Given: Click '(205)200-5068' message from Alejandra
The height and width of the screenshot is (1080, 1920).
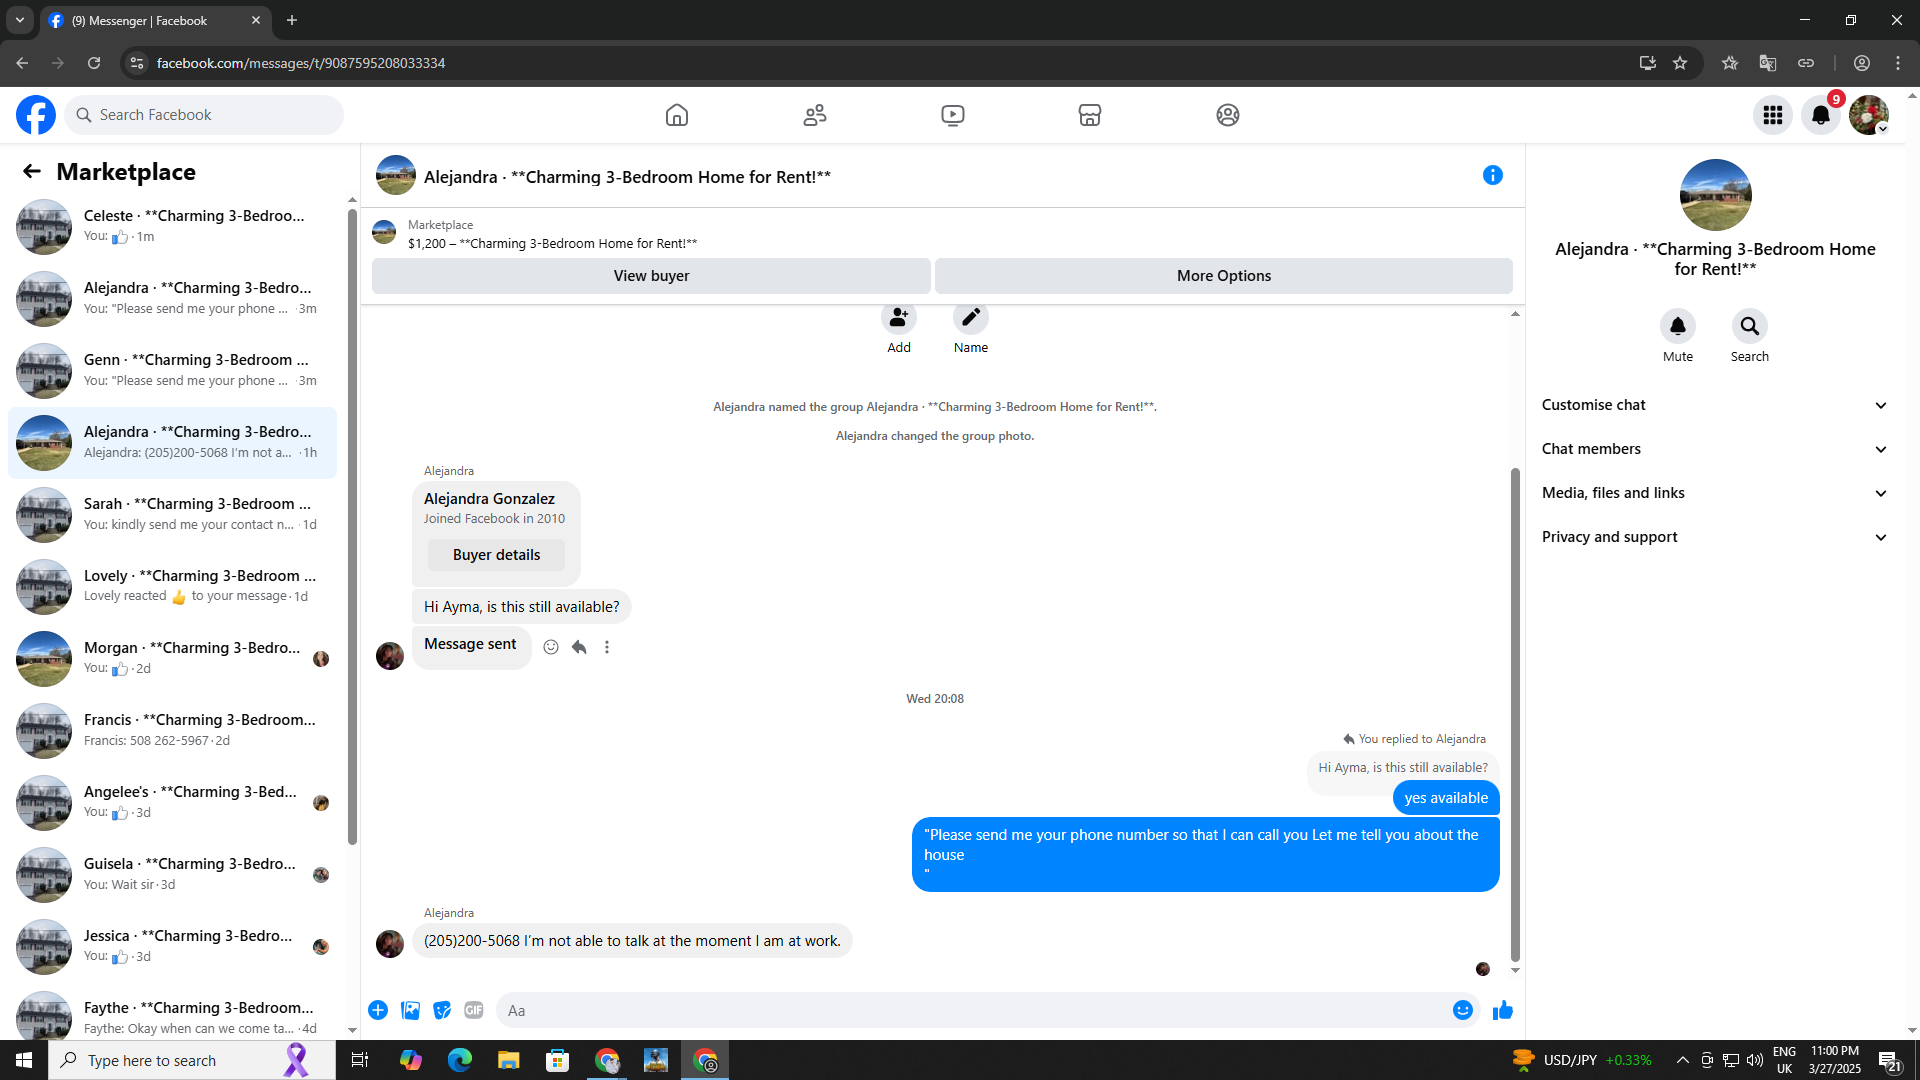Looking at the screenshot, I should tap(632, 941).
